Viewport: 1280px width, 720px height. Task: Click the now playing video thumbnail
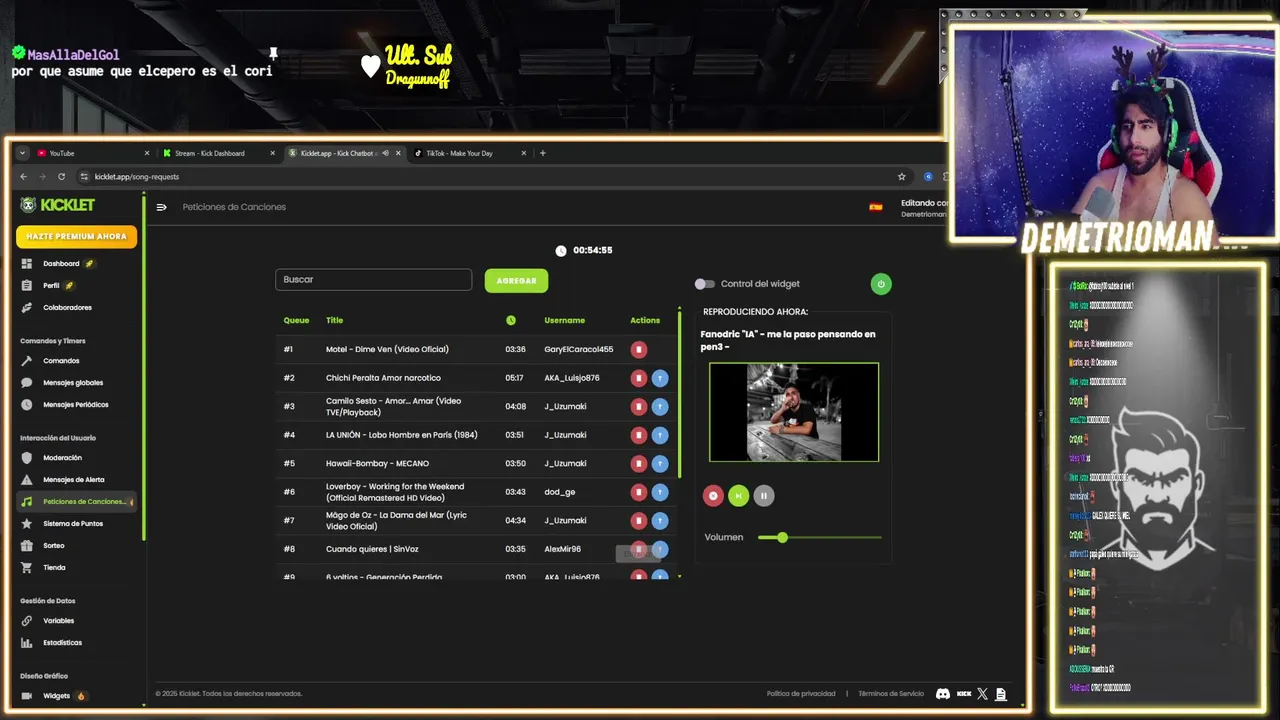(794, 412)
